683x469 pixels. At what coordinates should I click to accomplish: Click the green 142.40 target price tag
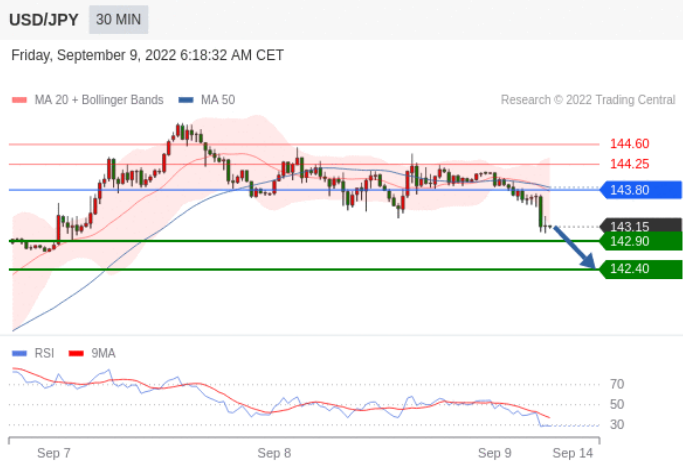(x=641, y=269)
